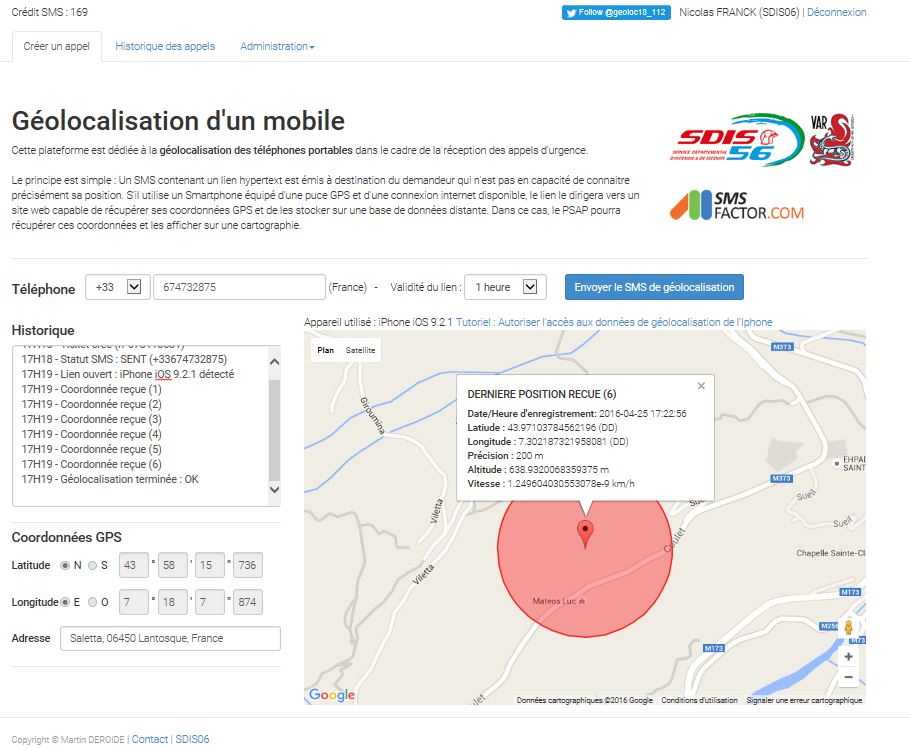Click the Latiude value in popup

(x=563, y=428)
